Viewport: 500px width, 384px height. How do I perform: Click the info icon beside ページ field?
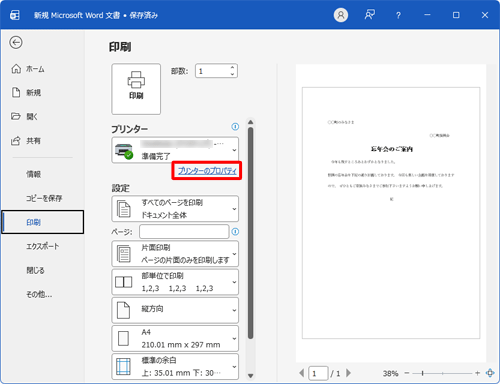[235, 232]
